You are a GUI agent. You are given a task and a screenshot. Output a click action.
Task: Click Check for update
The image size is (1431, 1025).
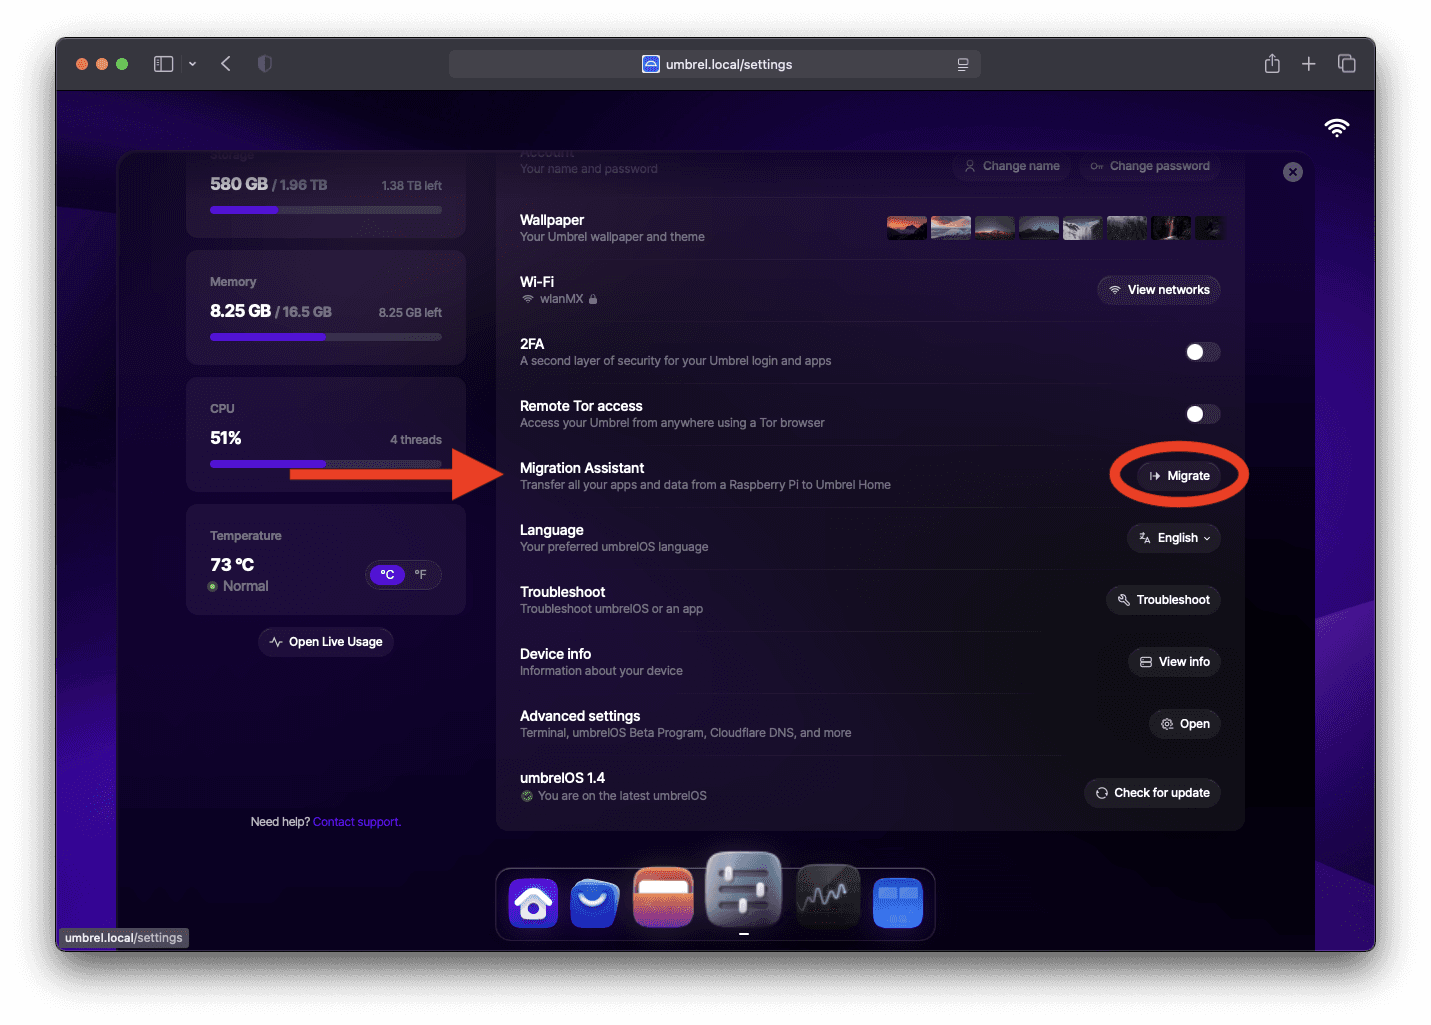pyautogui.click(x=1152, y=793)
